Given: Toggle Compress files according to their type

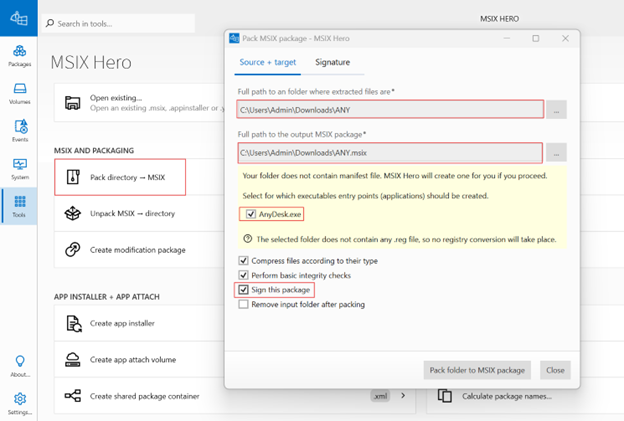Looking at the screenshot, I should point(243,261).
